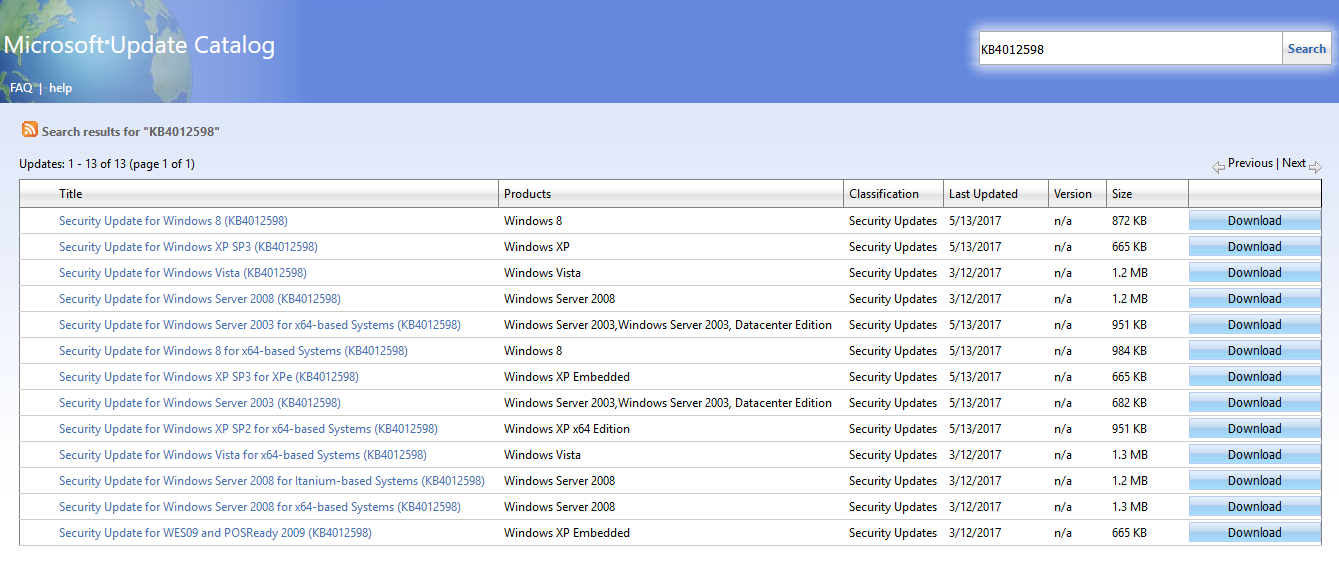The image size is (1339, 574).
Task: Open the help link
Action: click(61, 88)
